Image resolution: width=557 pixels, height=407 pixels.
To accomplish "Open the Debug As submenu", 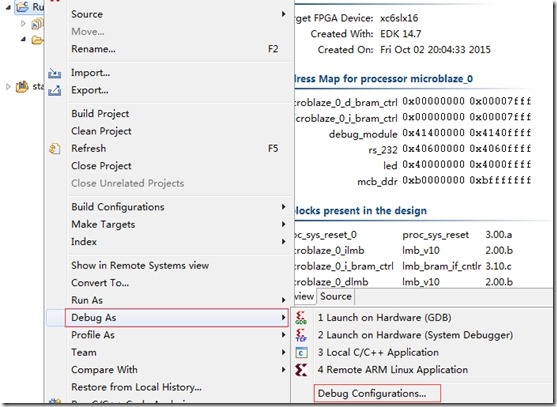I will 176,318.
